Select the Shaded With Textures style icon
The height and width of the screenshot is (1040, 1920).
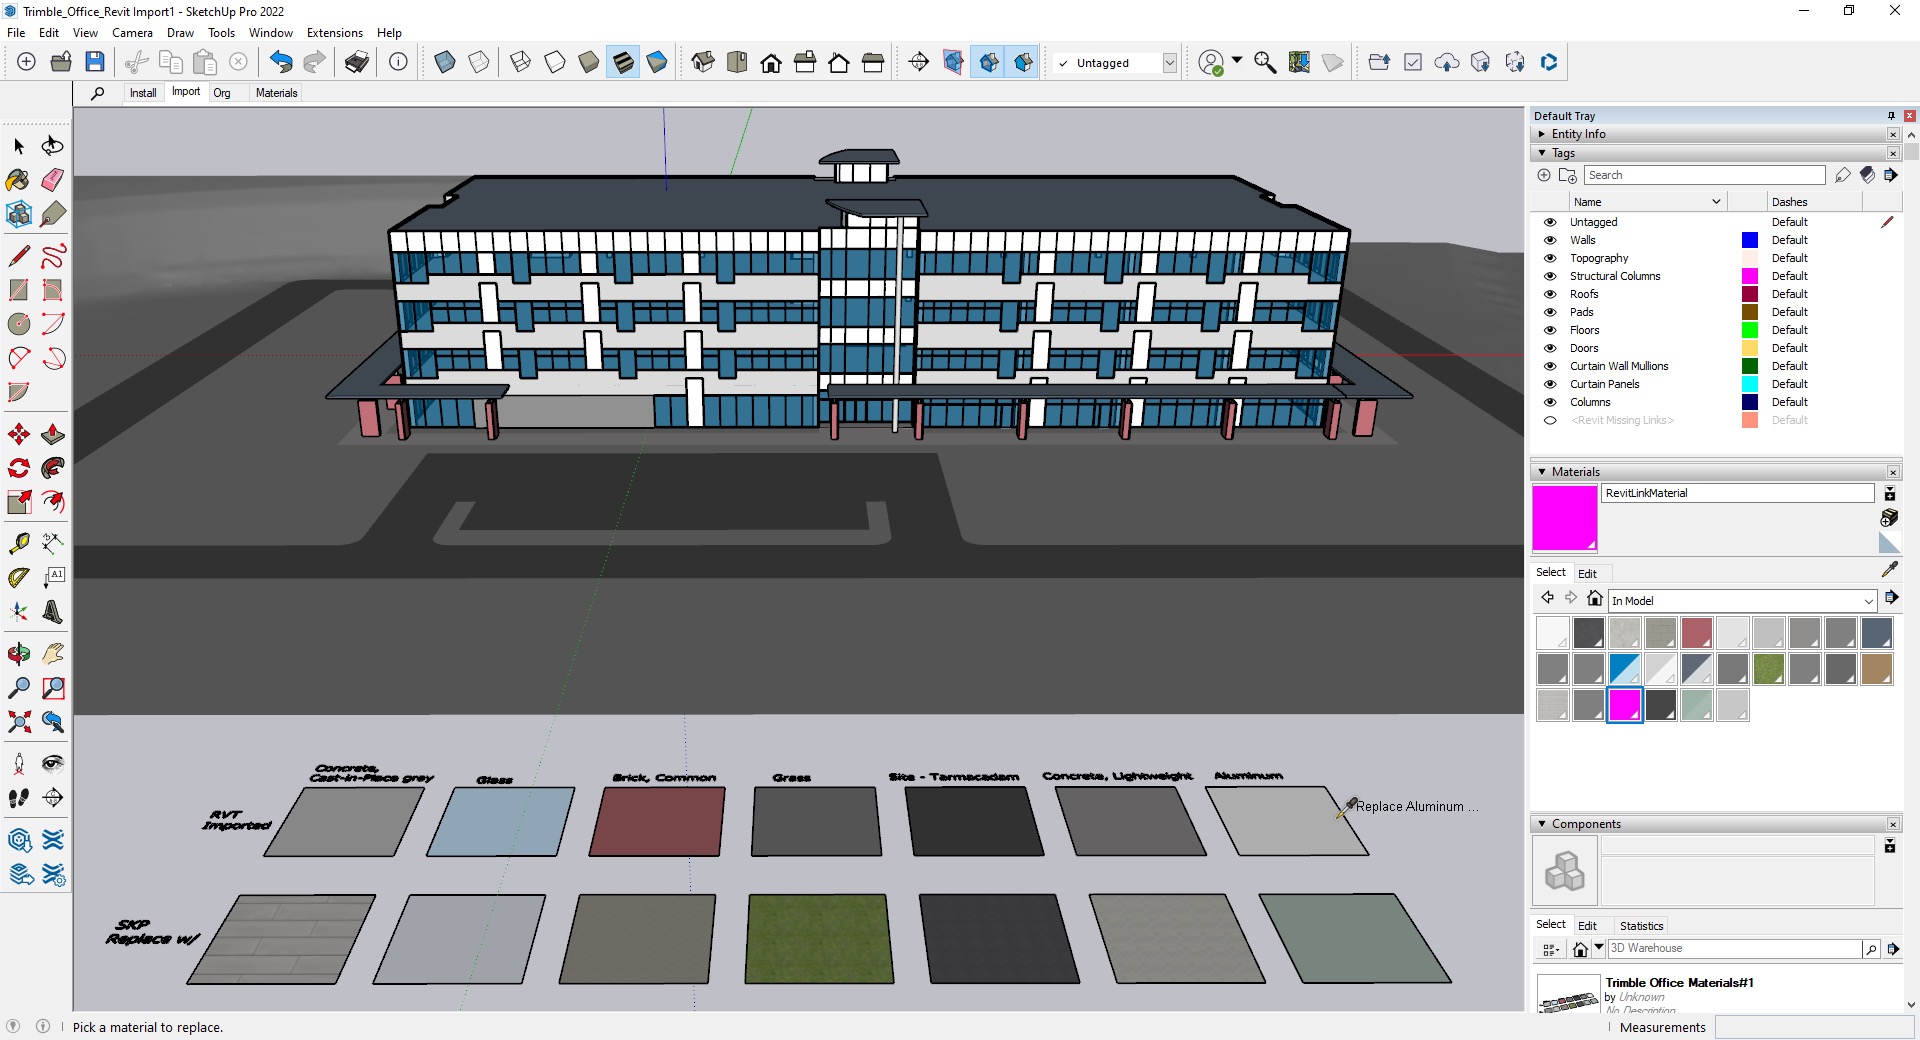(x=623, y=62)
